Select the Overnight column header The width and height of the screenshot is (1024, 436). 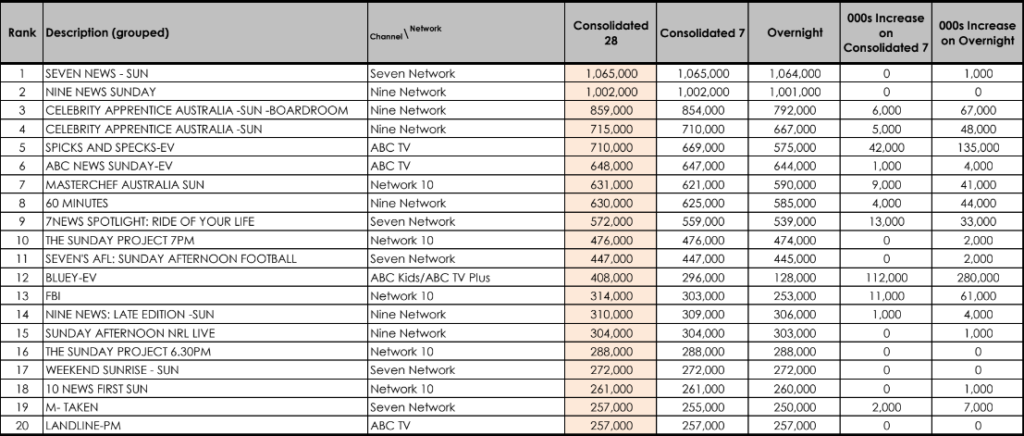(794, 33)
